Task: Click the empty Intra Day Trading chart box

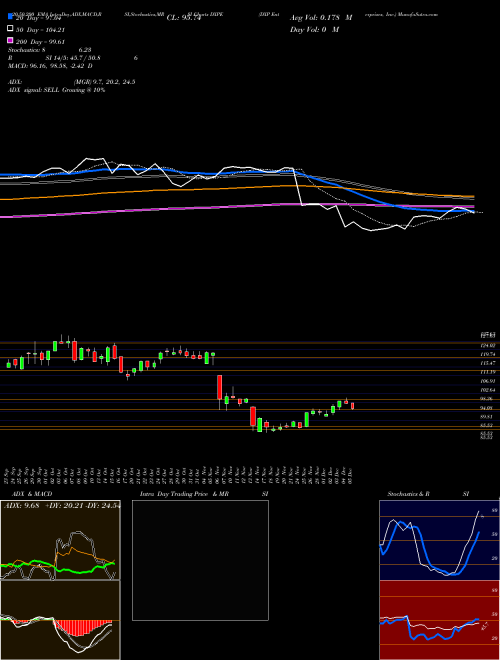Action: (200, 560)
